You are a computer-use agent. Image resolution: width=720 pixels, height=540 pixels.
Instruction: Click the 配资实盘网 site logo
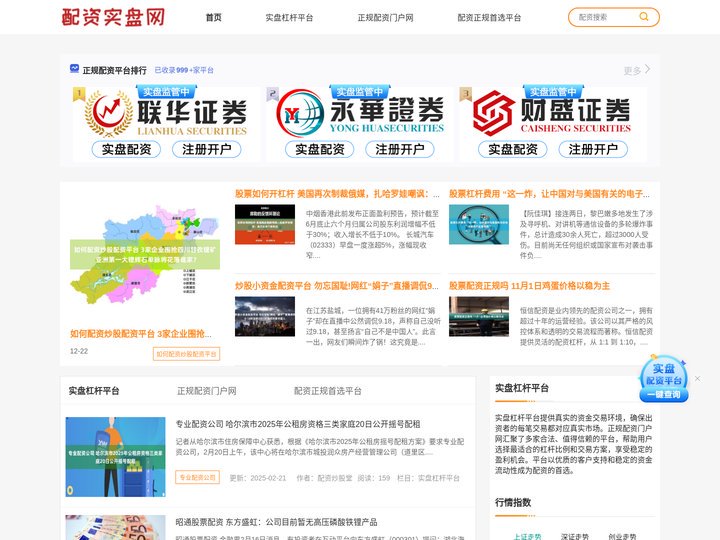click(113, 17)
